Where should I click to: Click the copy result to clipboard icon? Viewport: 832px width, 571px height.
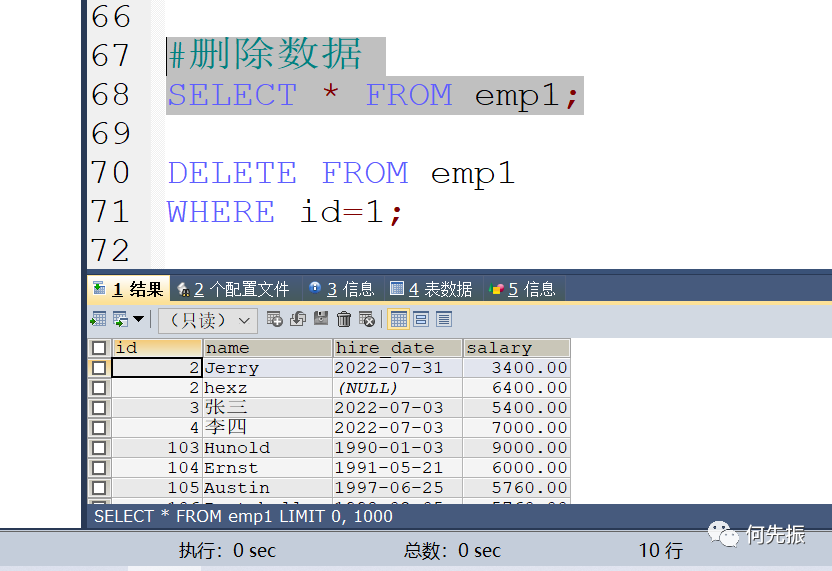[120, 319]
